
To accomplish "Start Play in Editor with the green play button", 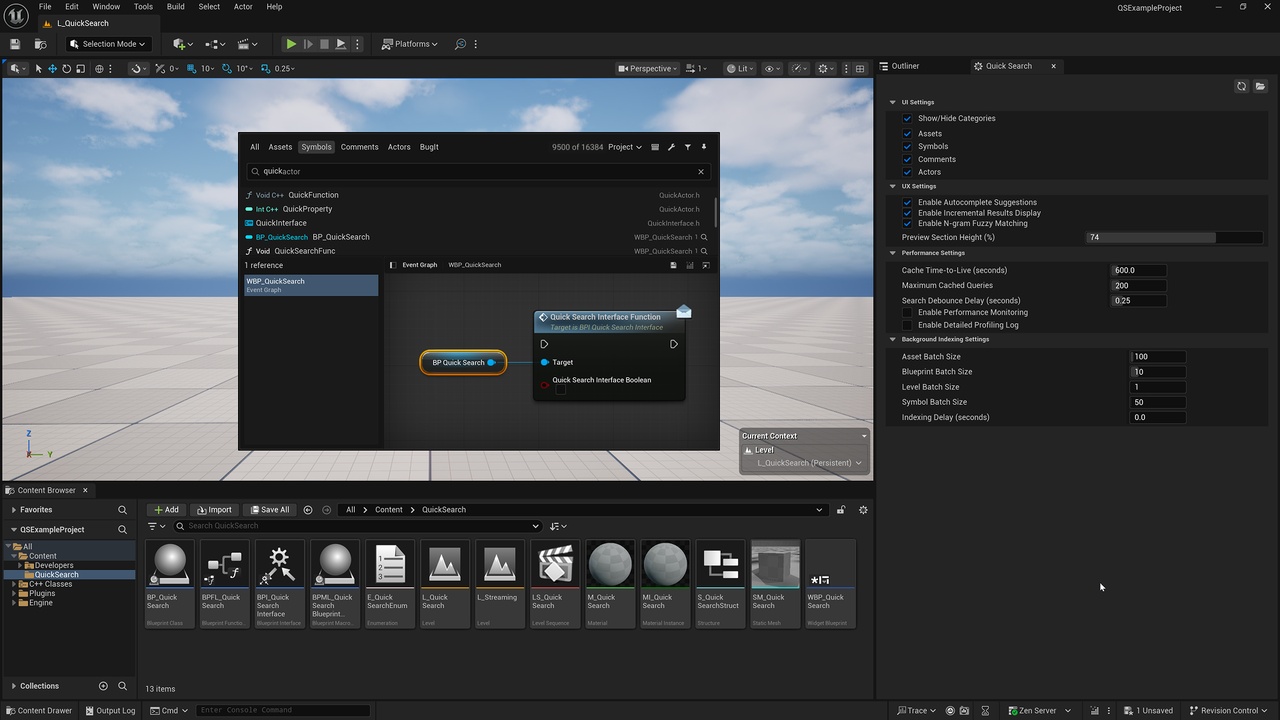I will click(290, 44).
